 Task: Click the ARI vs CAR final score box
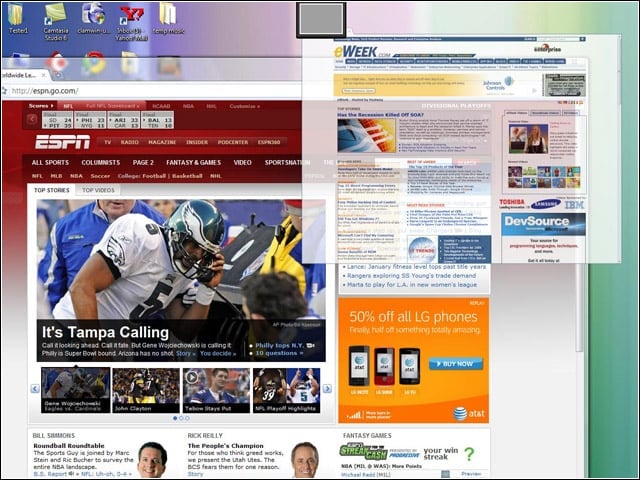point(123,120)
